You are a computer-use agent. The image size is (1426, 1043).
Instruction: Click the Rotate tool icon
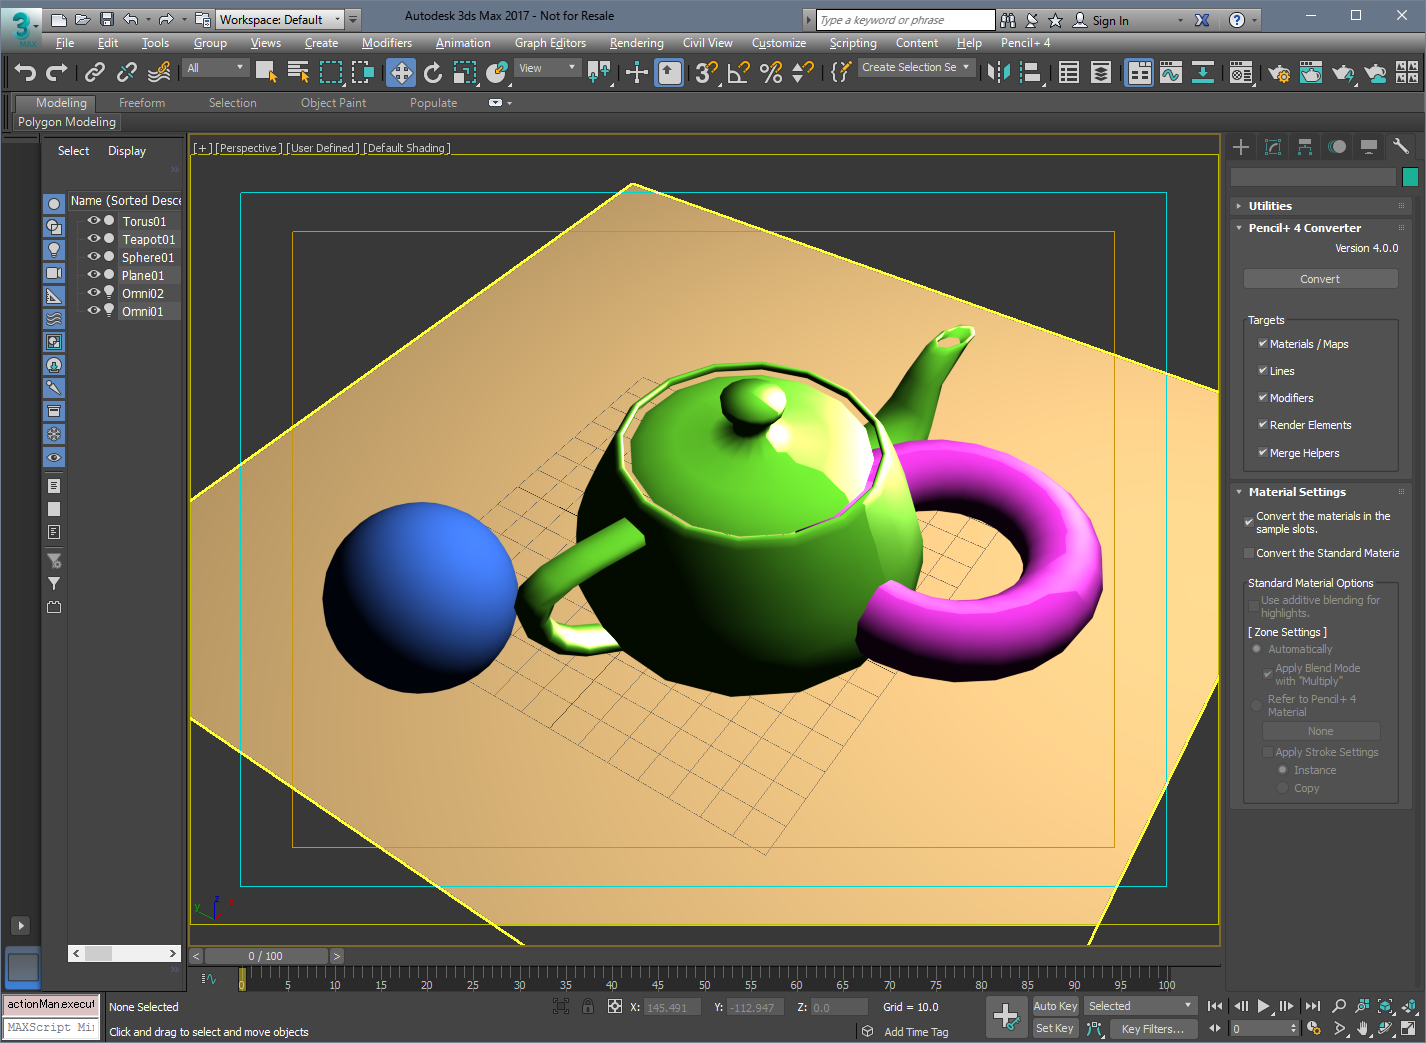coord(432,72)
